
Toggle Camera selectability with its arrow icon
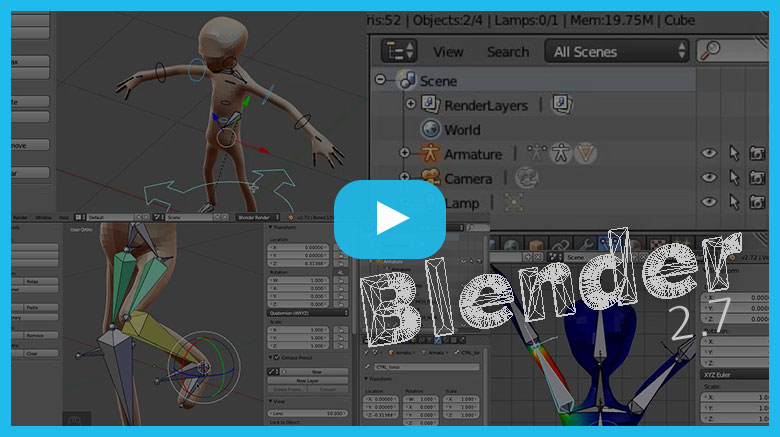pos(734,178)
